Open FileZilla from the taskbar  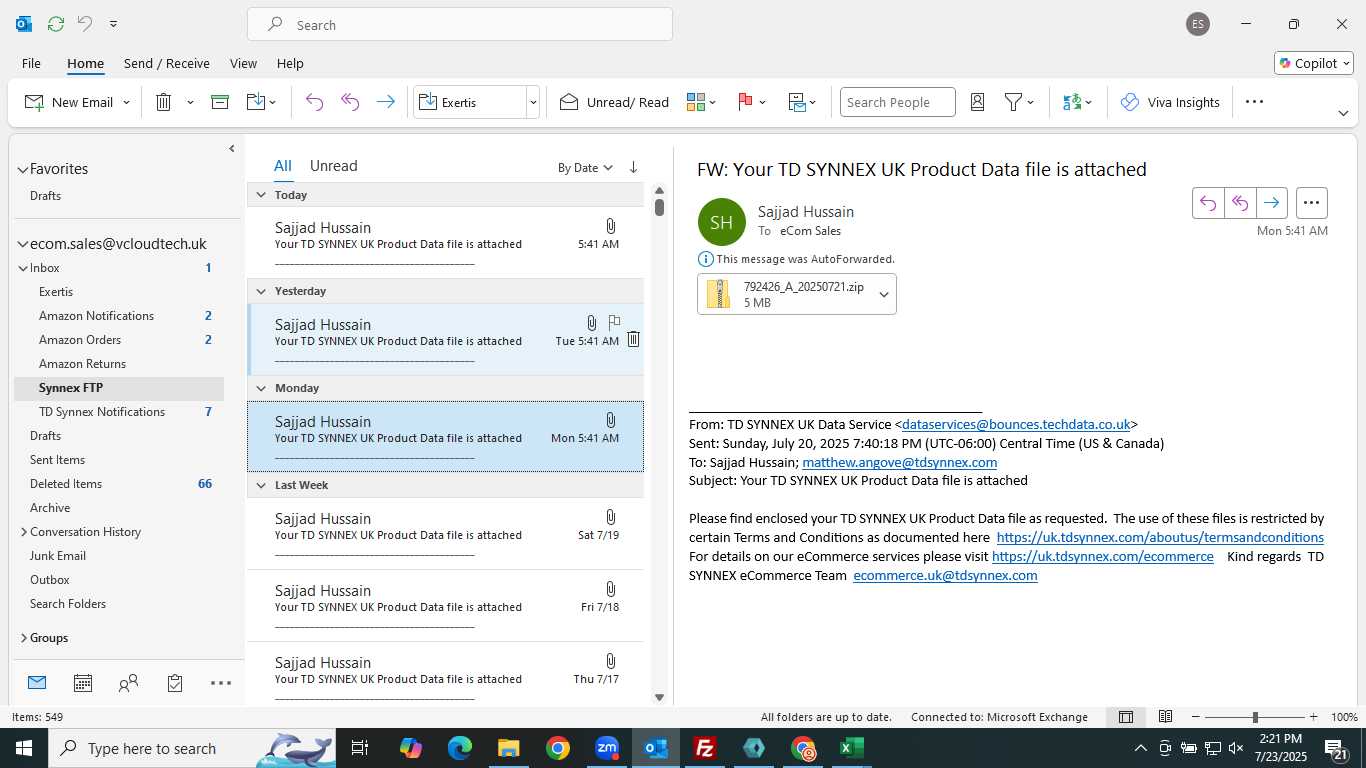(x=705, y=748)
